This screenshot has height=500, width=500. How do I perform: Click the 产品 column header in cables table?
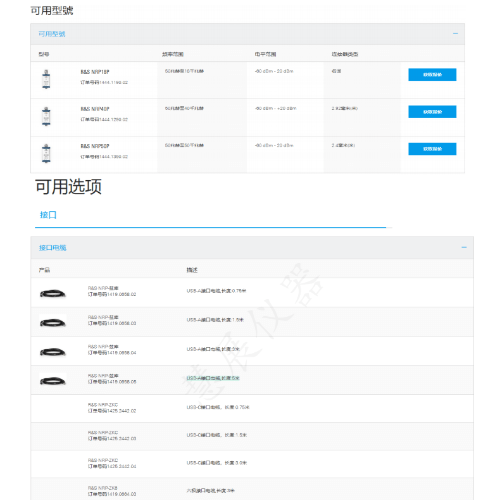tap(44, 270)
